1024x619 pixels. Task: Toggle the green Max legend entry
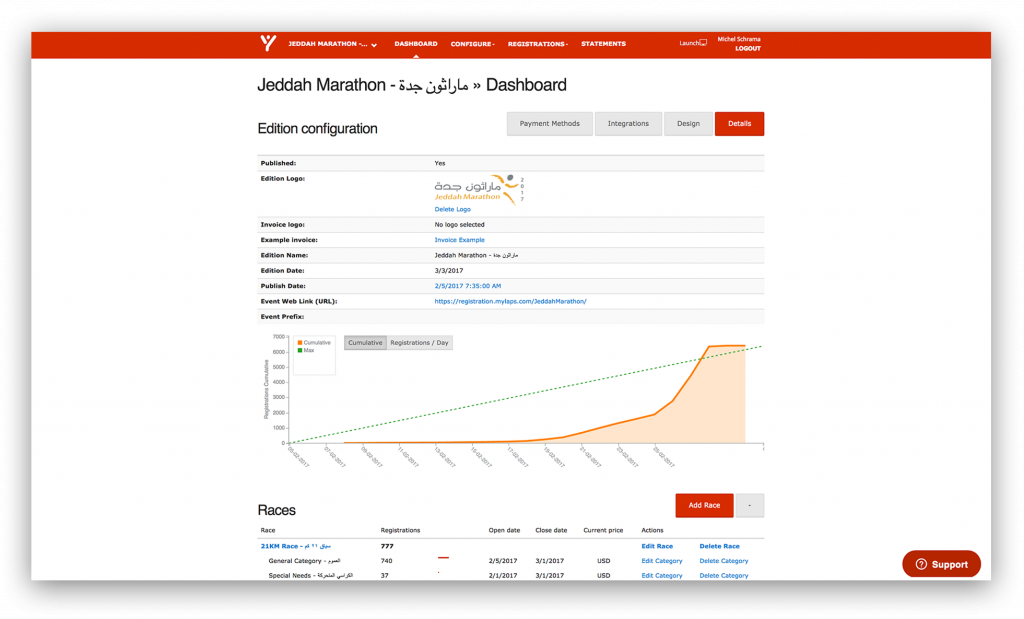click(307, 350)
